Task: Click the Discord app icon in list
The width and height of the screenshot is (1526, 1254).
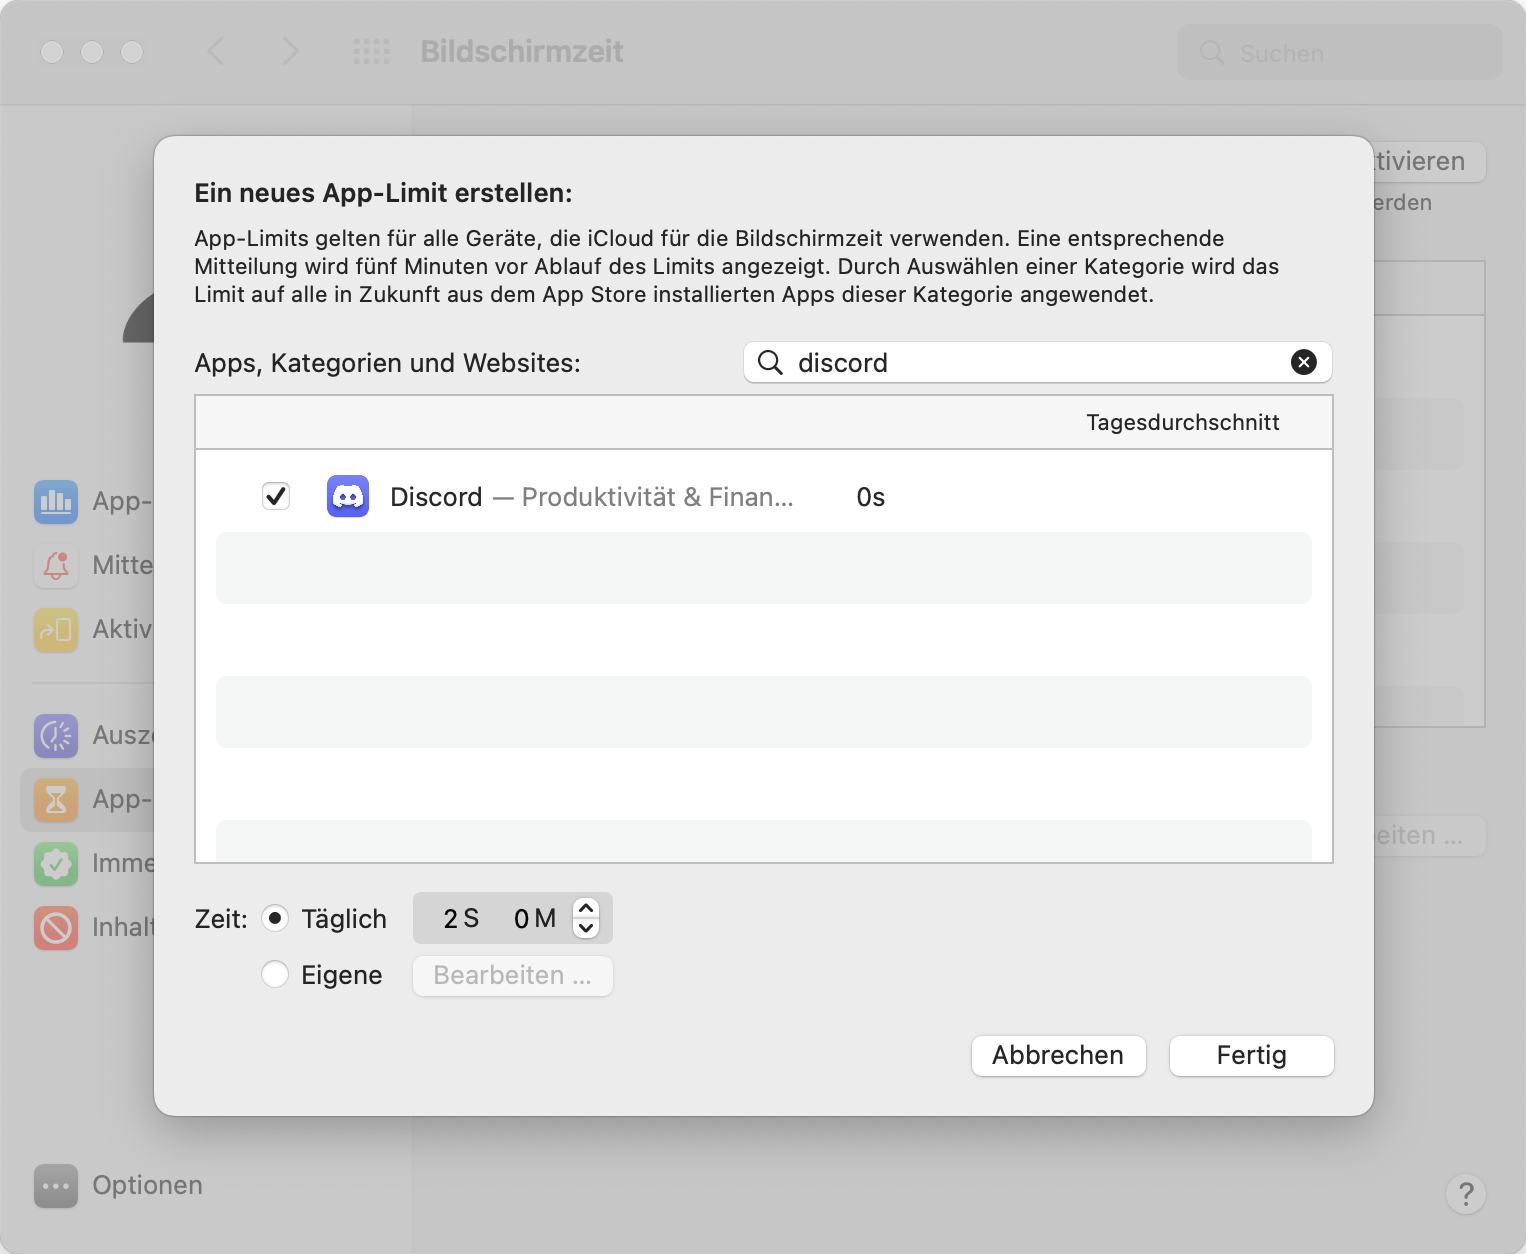Action: click(348, 496)
